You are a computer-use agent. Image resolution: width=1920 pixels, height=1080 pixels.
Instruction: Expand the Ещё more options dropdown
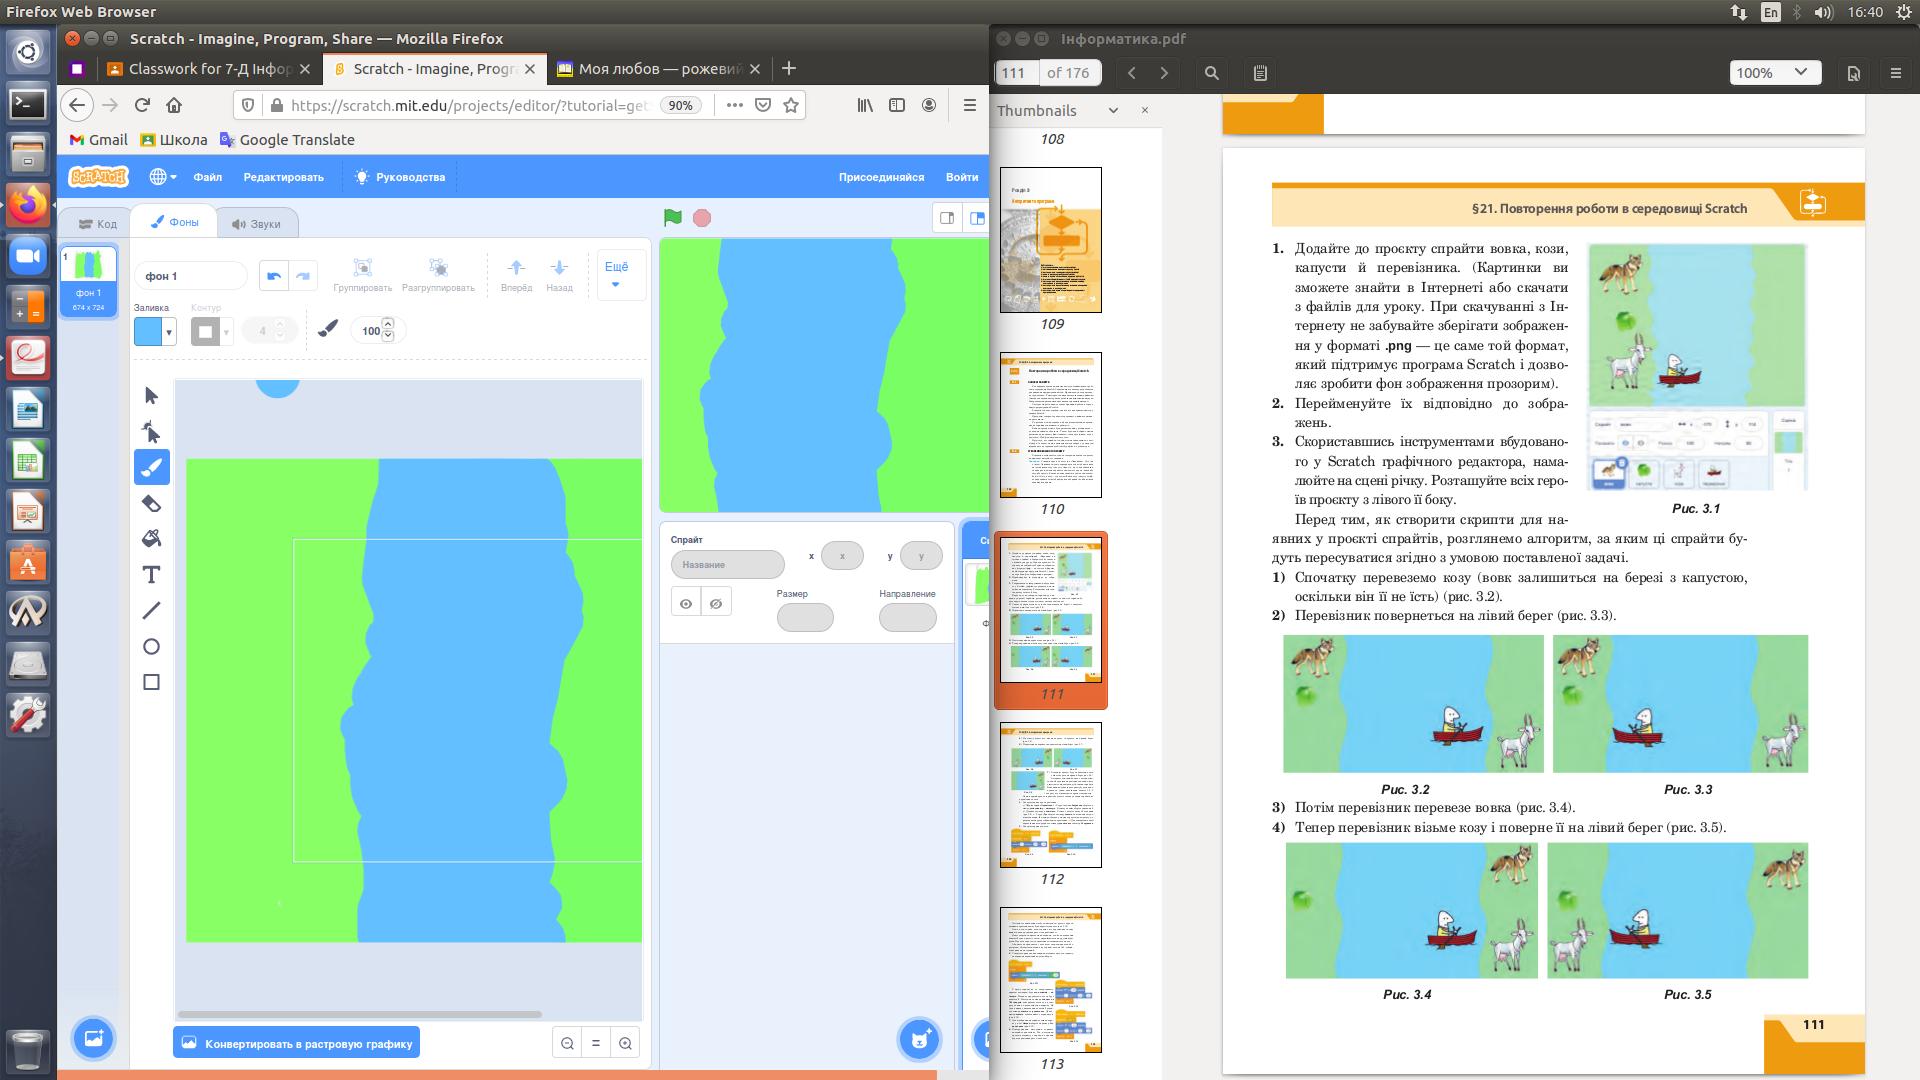coord(616,274)
